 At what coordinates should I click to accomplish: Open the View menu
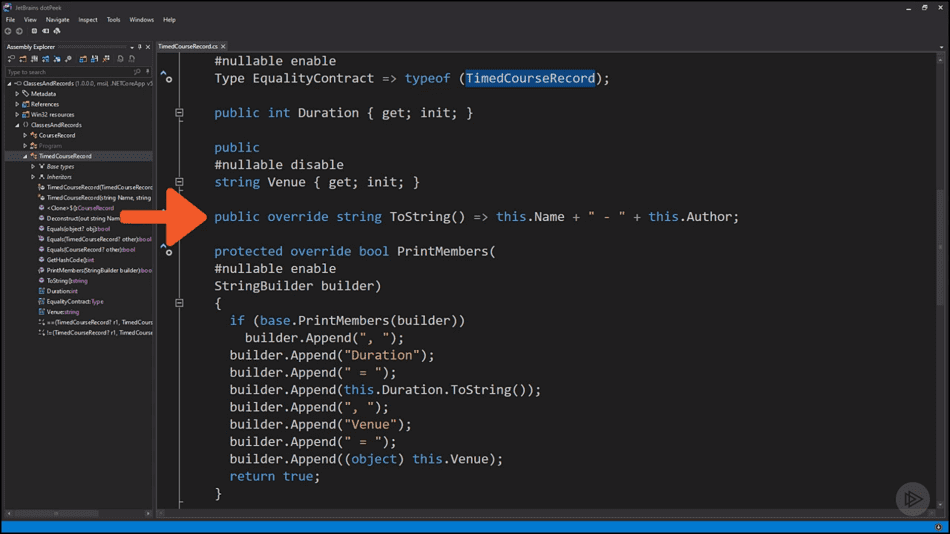click(x=30, y=19)
